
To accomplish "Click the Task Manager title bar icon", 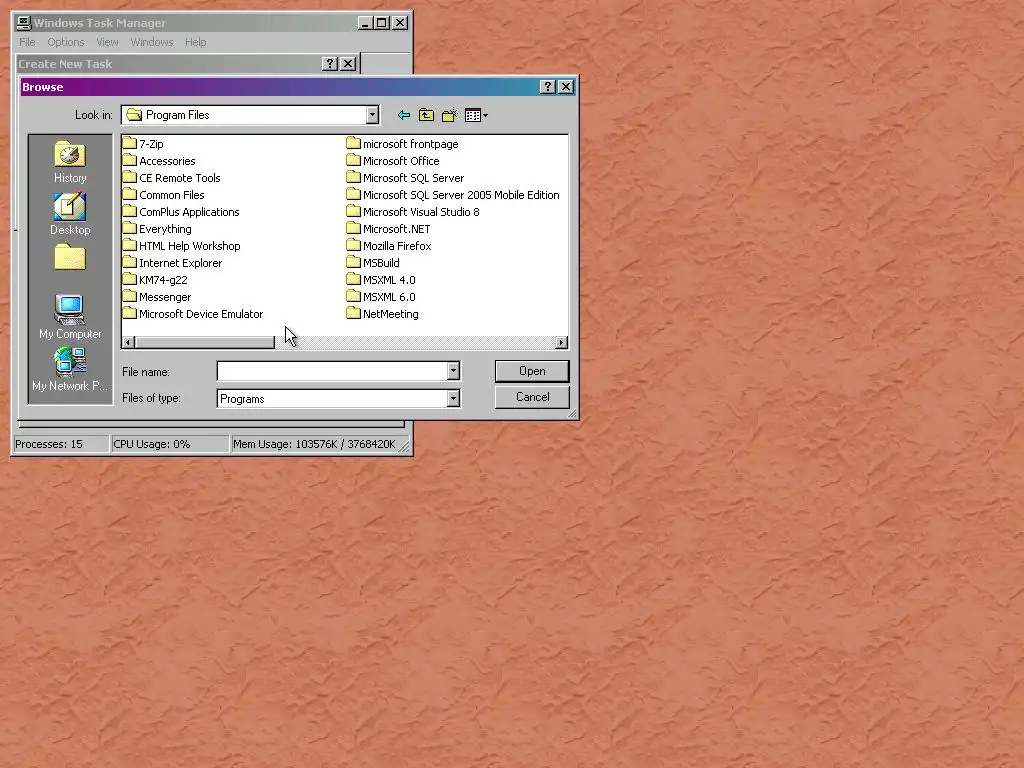I will 24,23.
